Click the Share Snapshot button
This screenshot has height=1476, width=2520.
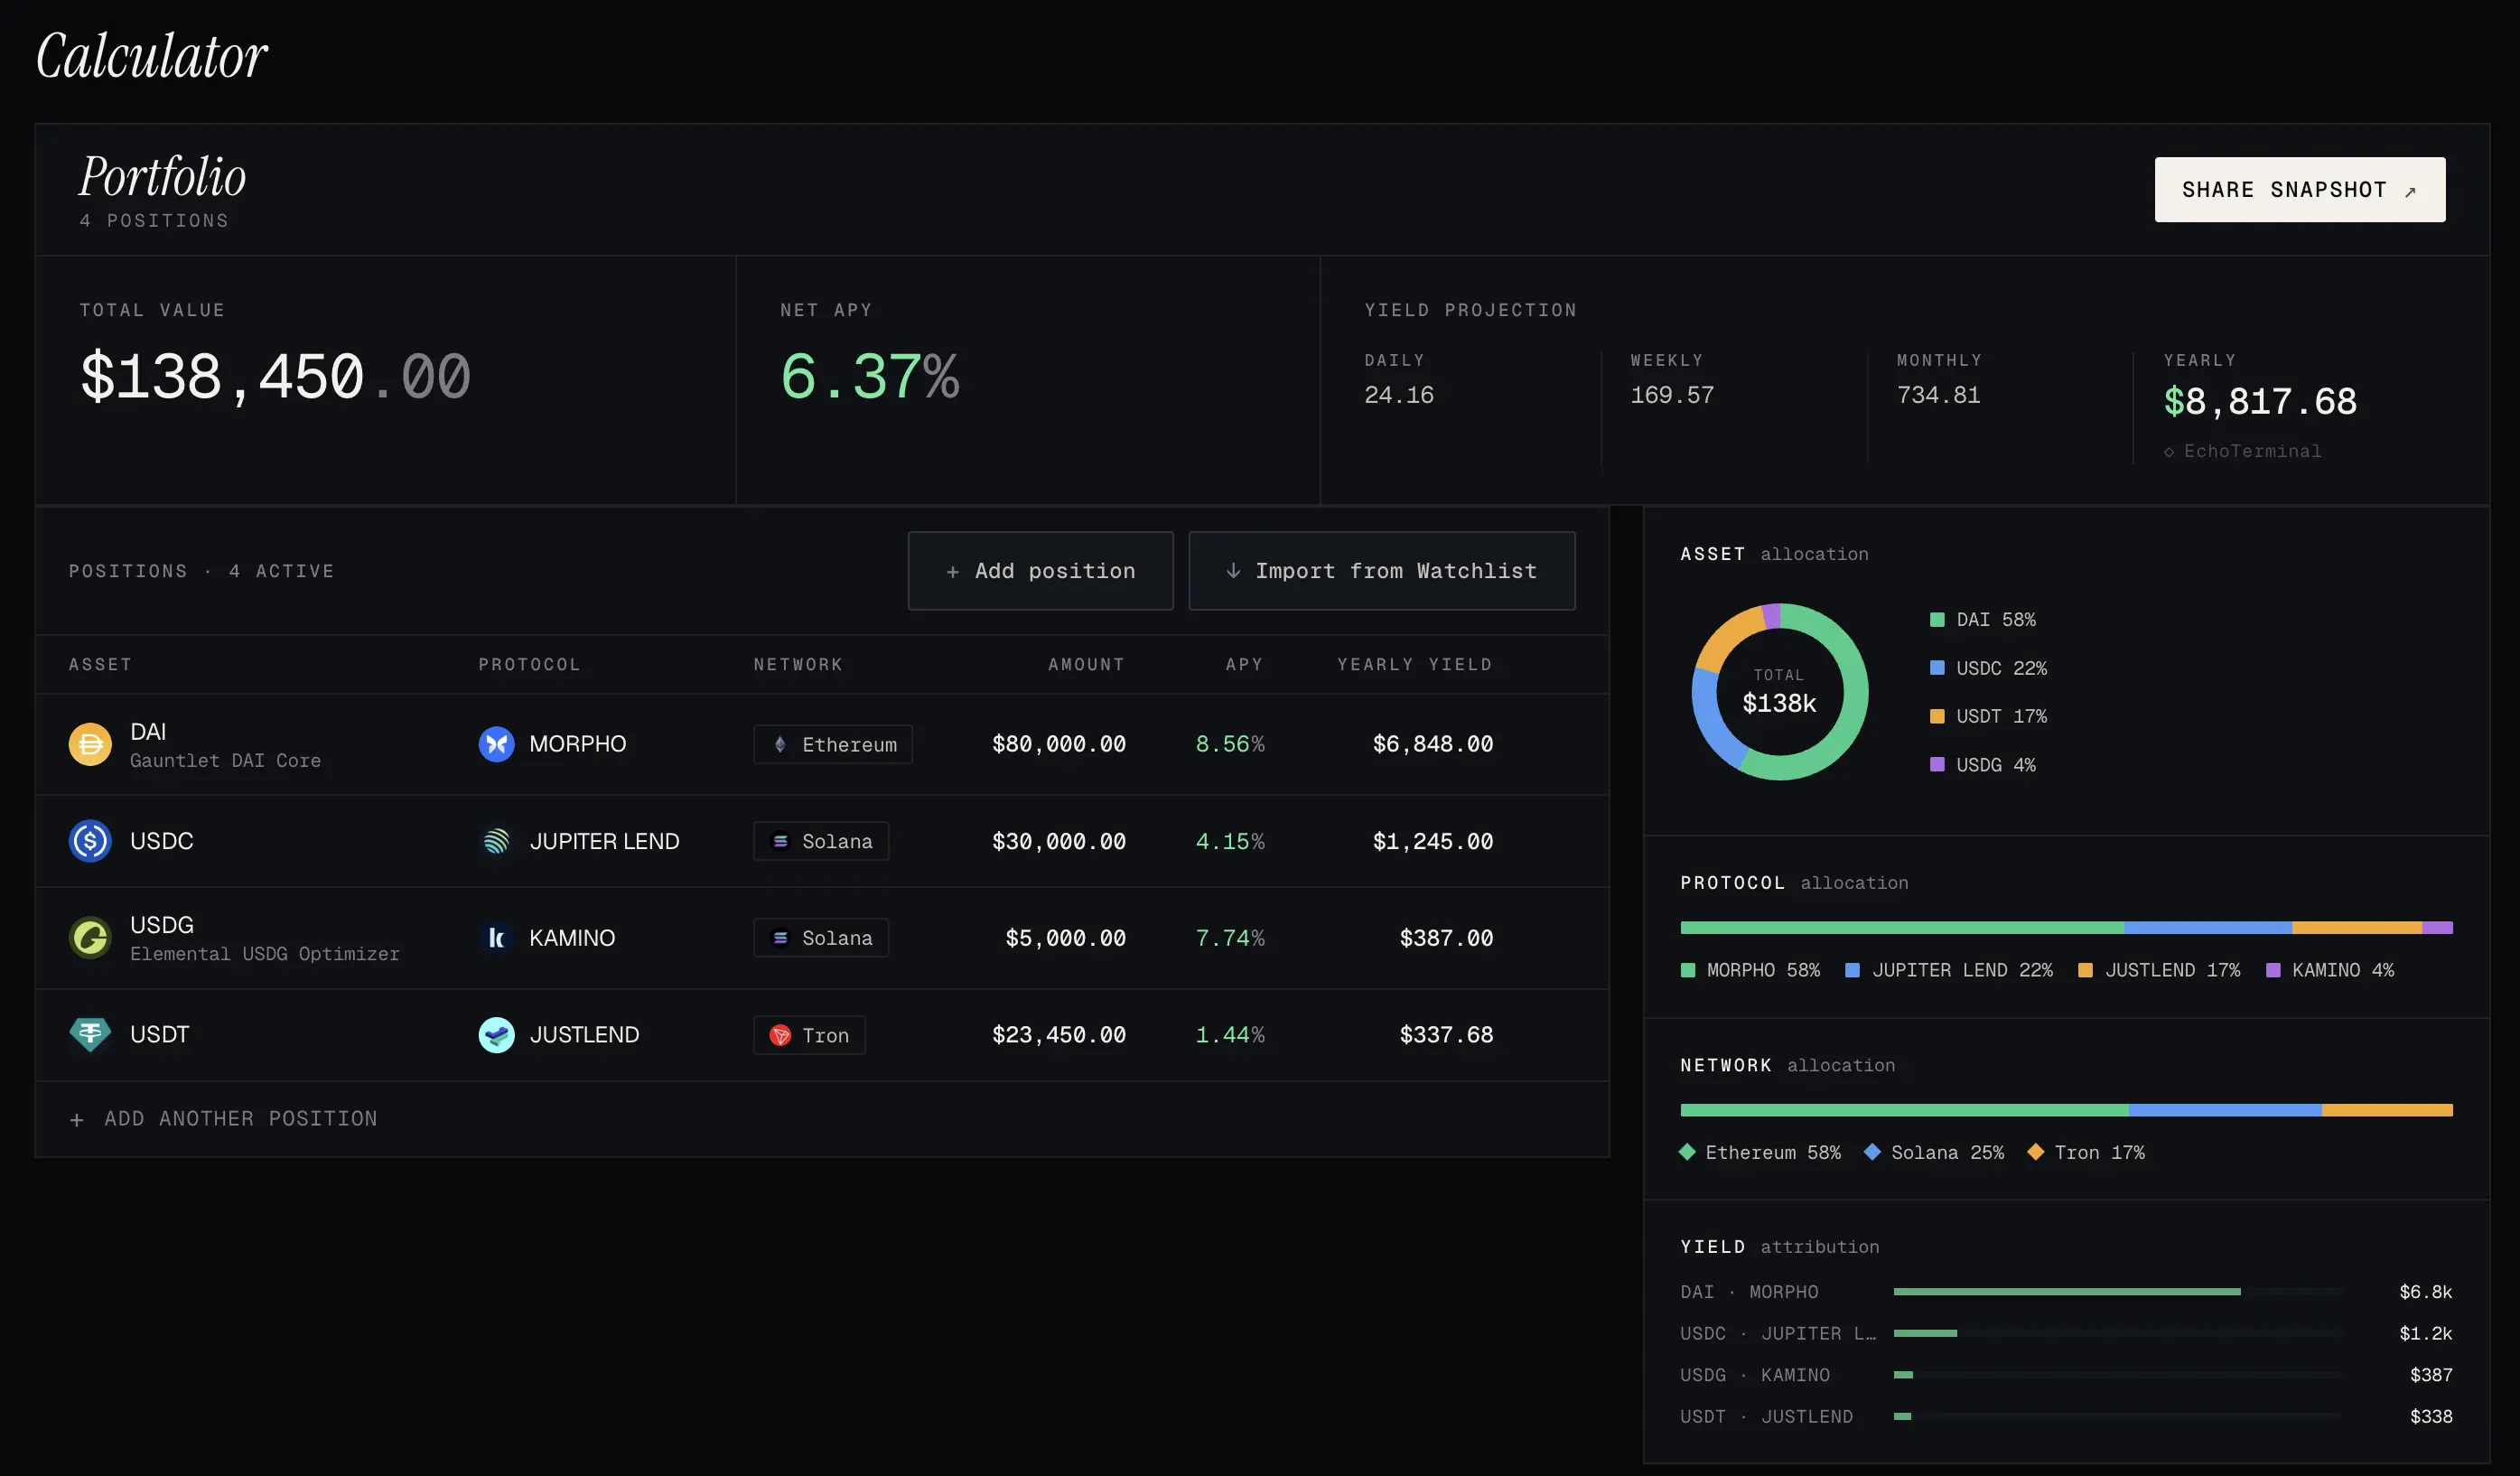click(x=2300, y=189)
